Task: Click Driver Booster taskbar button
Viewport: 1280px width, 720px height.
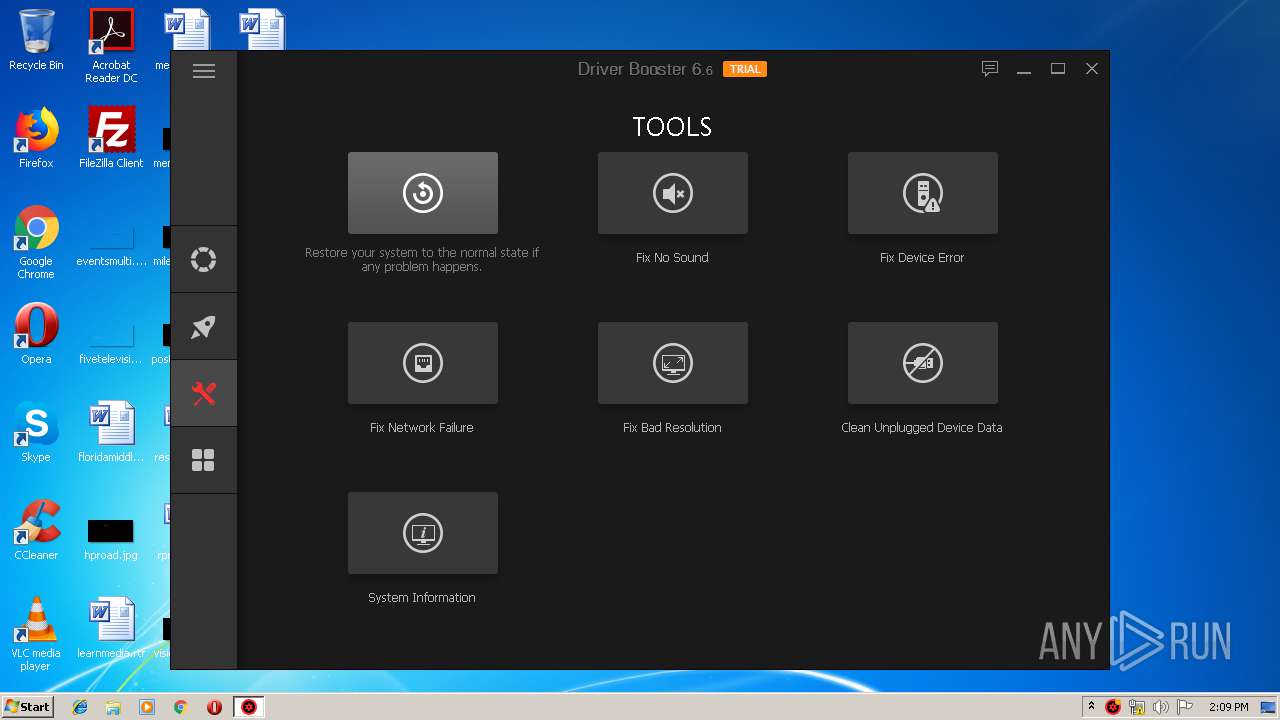Action: click(249, 707)
